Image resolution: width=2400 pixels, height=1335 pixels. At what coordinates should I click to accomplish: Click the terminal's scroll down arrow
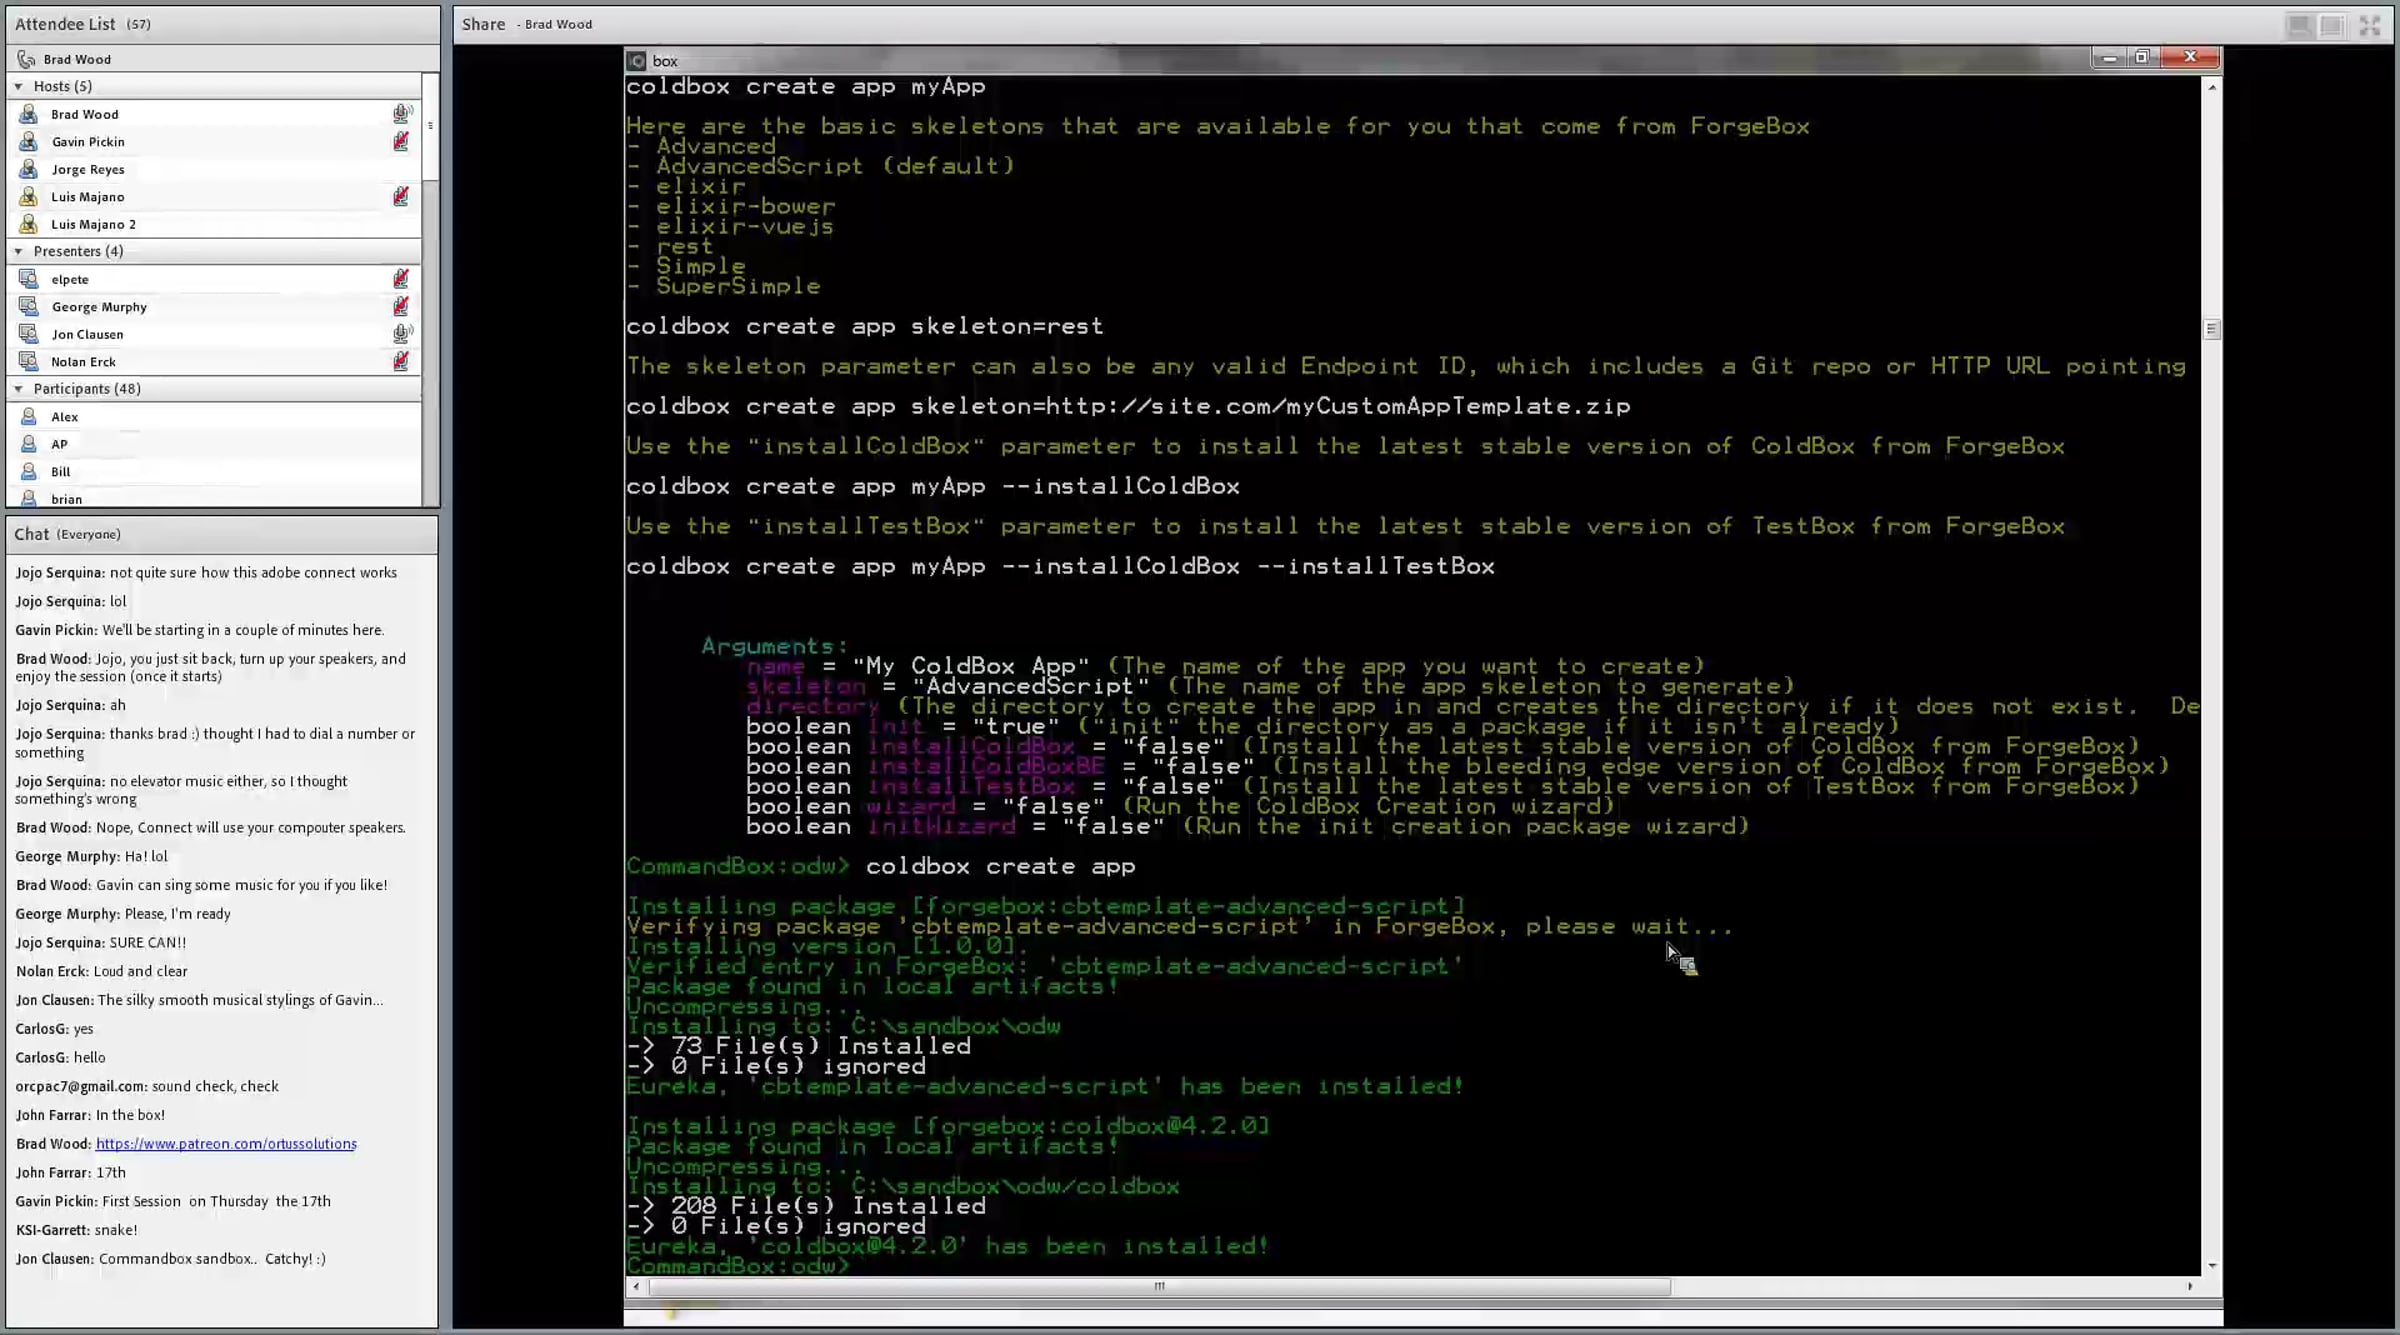[2211, 1265]
